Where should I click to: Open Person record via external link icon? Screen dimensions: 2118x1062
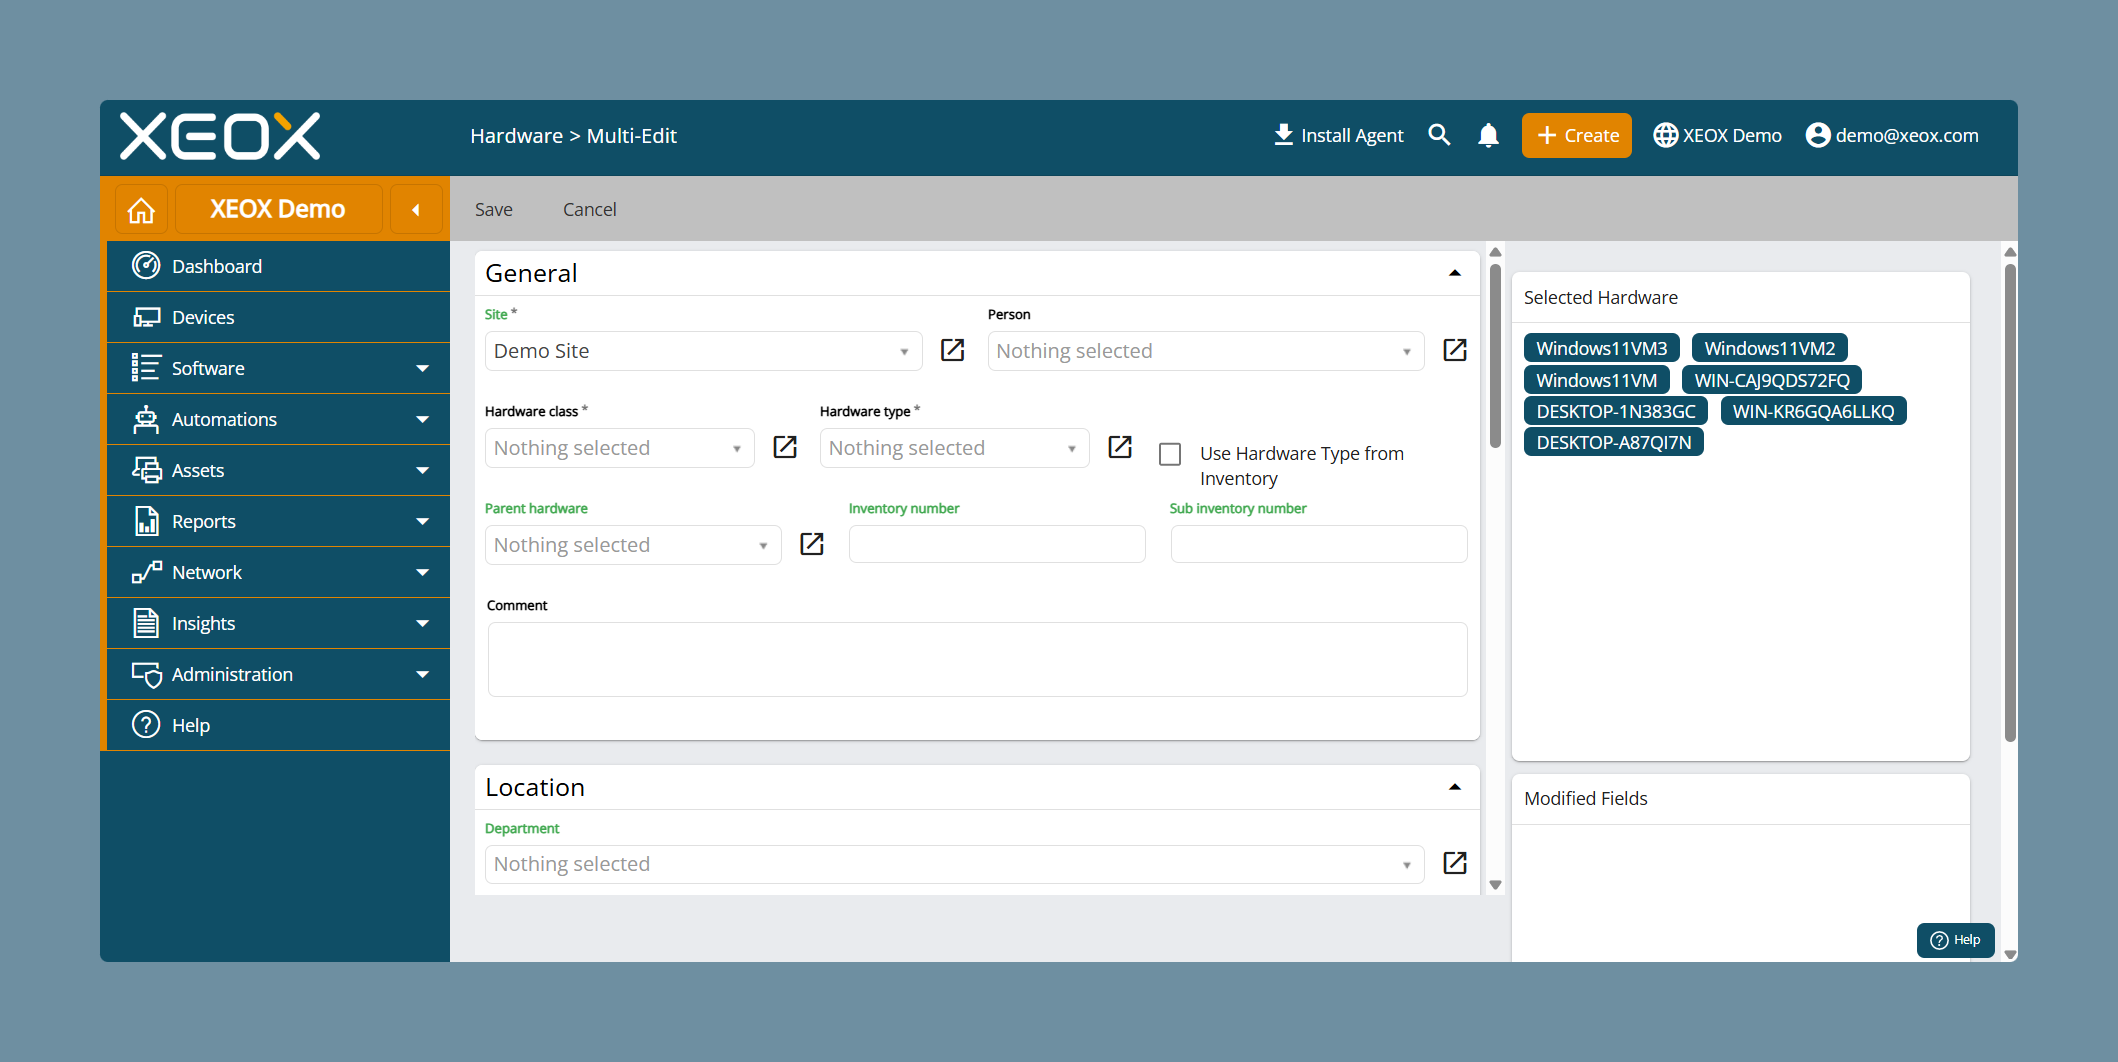[1455, 350]
